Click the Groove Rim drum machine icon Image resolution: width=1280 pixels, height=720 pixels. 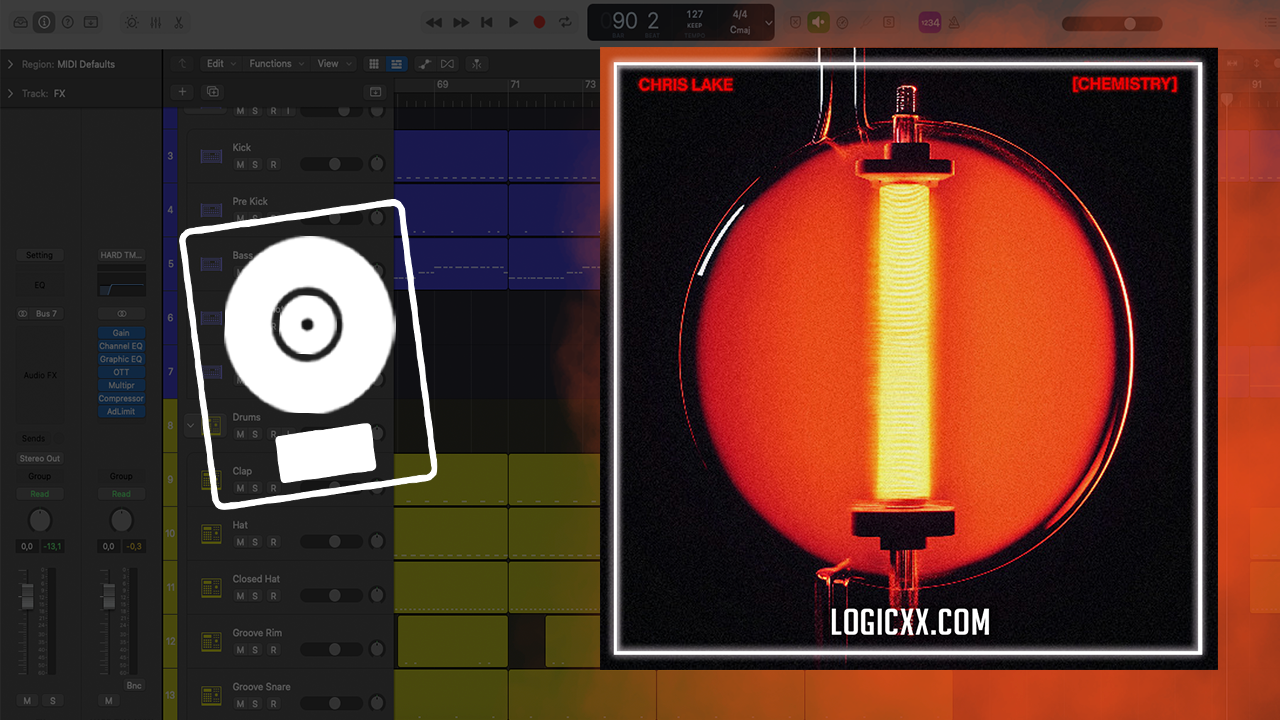pyautogui.click(x=211, y=642)
